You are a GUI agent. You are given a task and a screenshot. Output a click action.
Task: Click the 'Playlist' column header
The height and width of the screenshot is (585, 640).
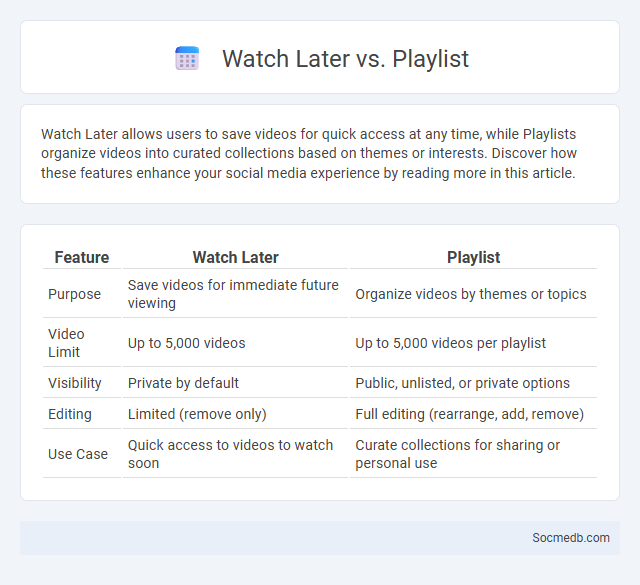pos(473,257)
